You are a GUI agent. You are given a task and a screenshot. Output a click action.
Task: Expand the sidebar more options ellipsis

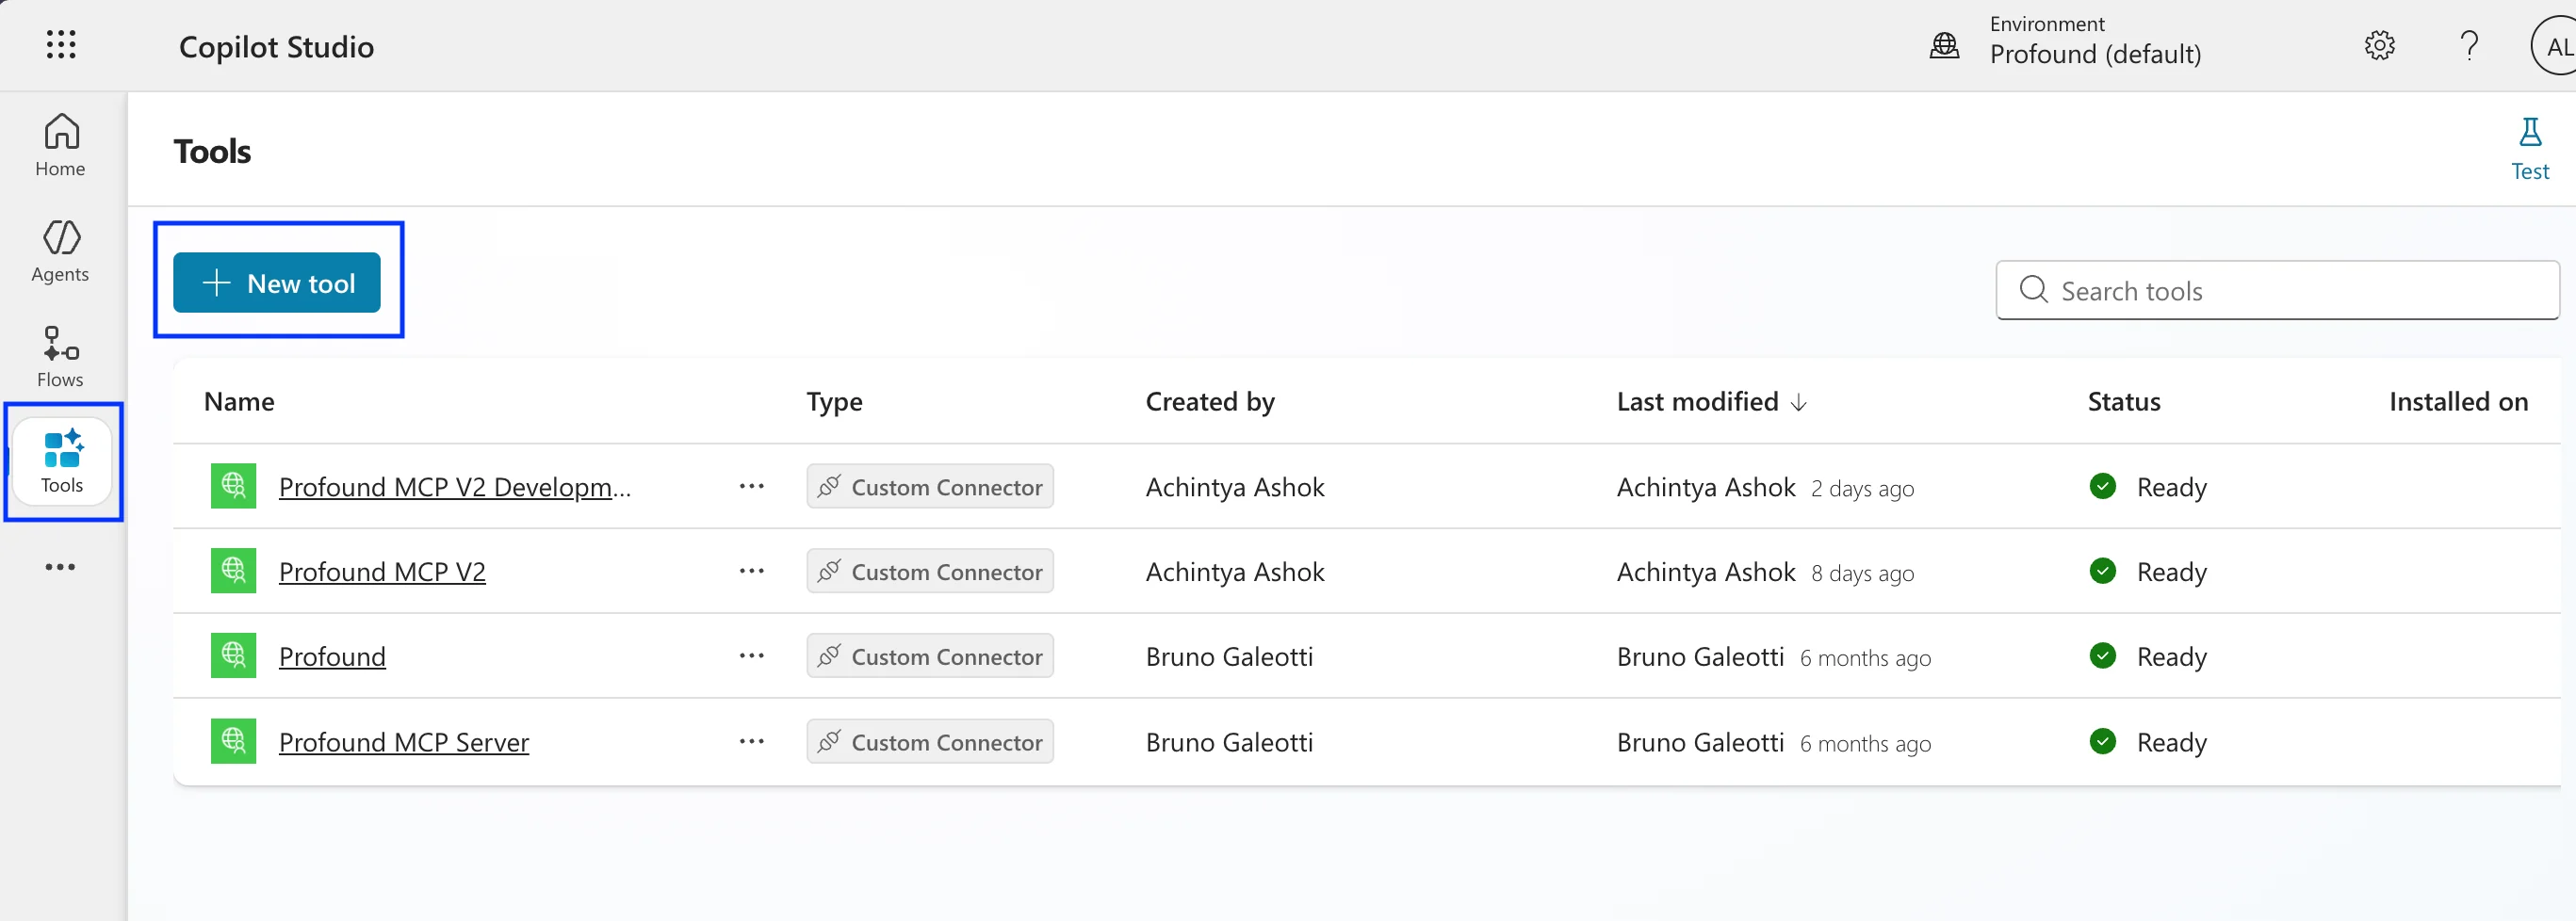(x=60, y=567)
